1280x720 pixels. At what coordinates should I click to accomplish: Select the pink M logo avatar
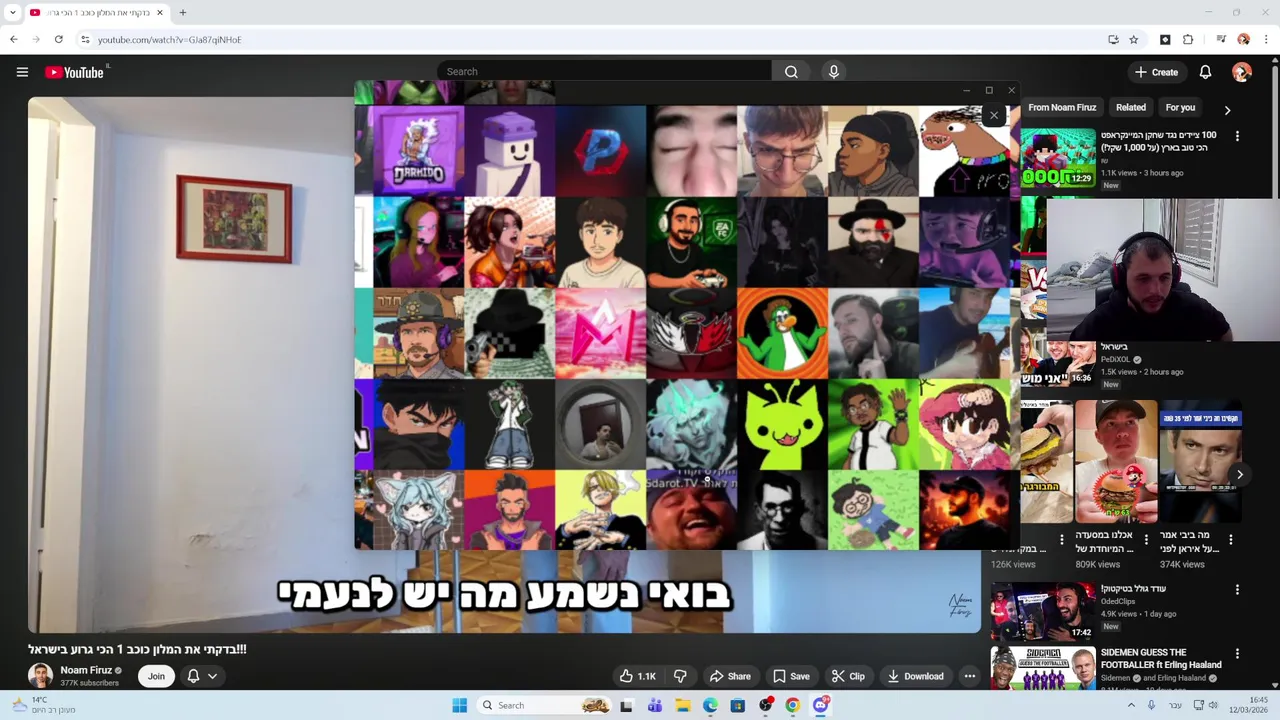(x=600, y=334)
